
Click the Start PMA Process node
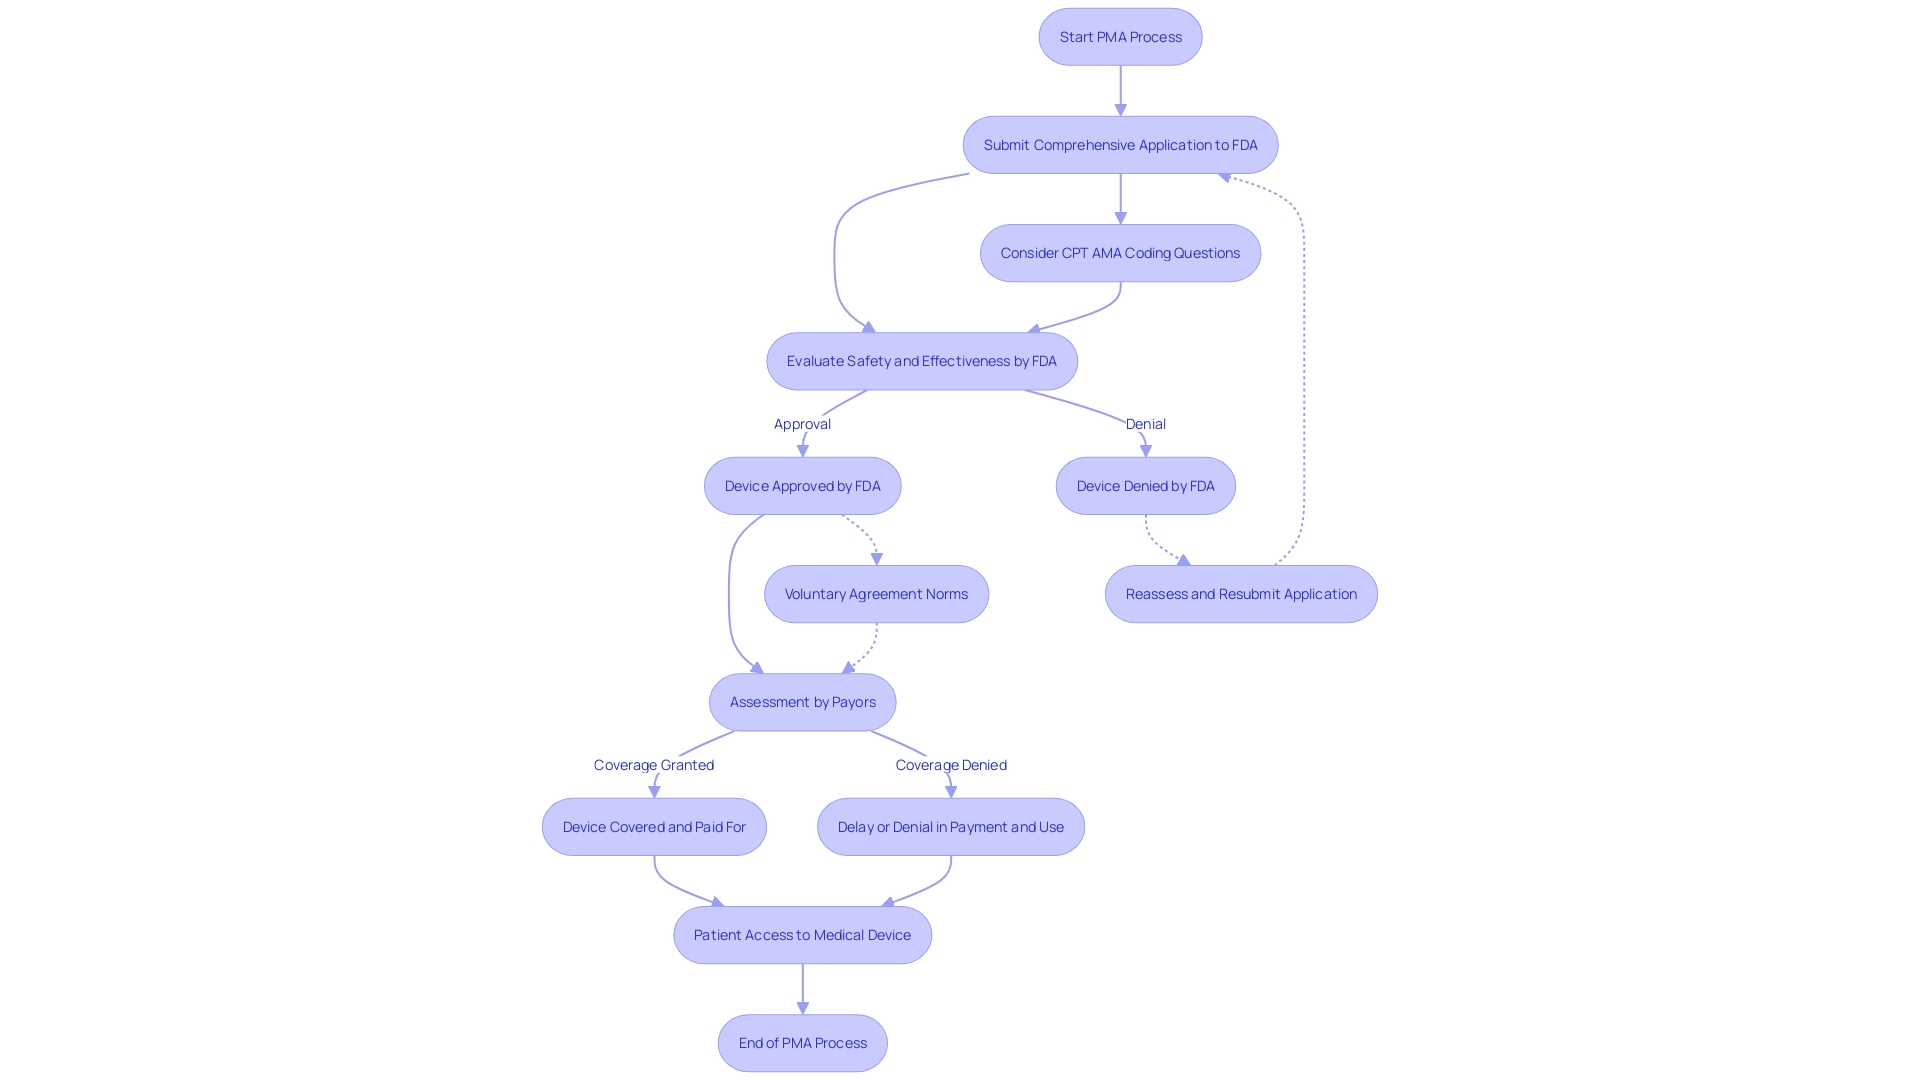coord(1121,36)
